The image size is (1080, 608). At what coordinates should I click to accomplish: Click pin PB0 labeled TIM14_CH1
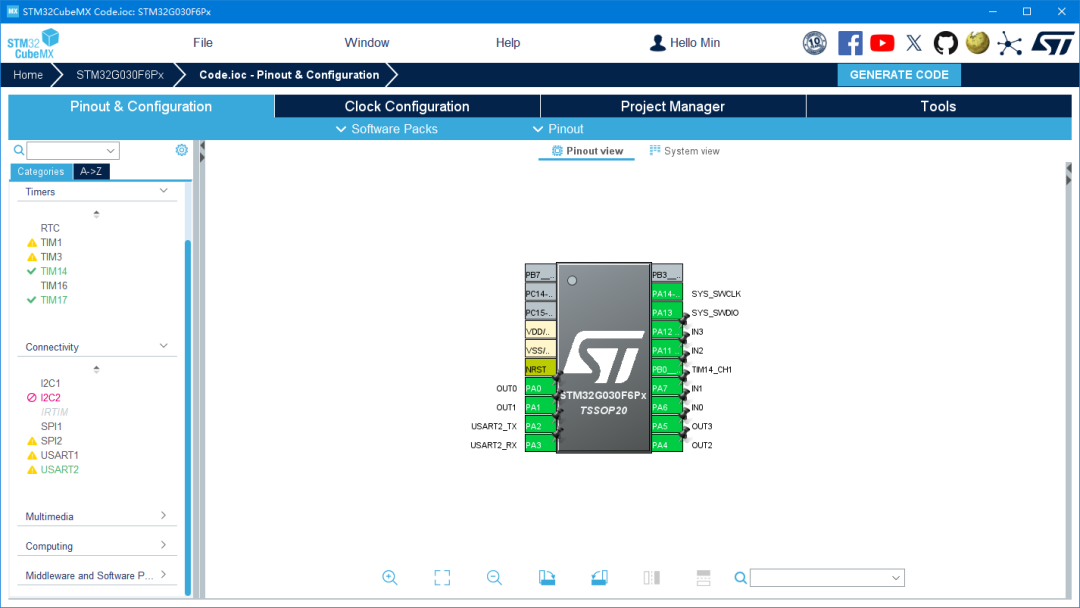coord(667,369)
